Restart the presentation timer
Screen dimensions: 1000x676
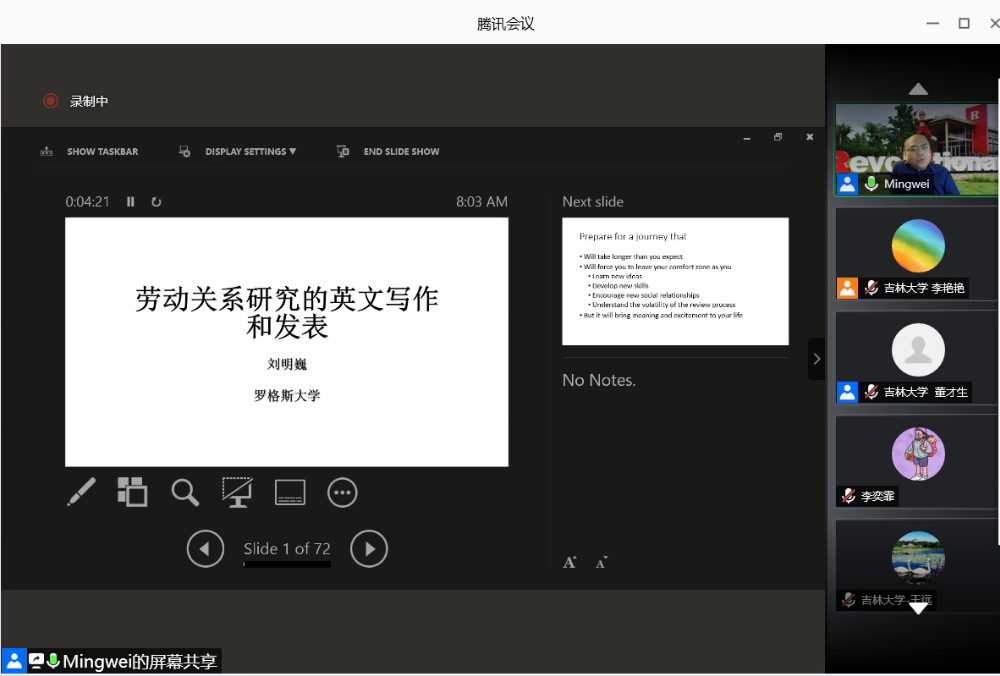click(x=156, y=202)
